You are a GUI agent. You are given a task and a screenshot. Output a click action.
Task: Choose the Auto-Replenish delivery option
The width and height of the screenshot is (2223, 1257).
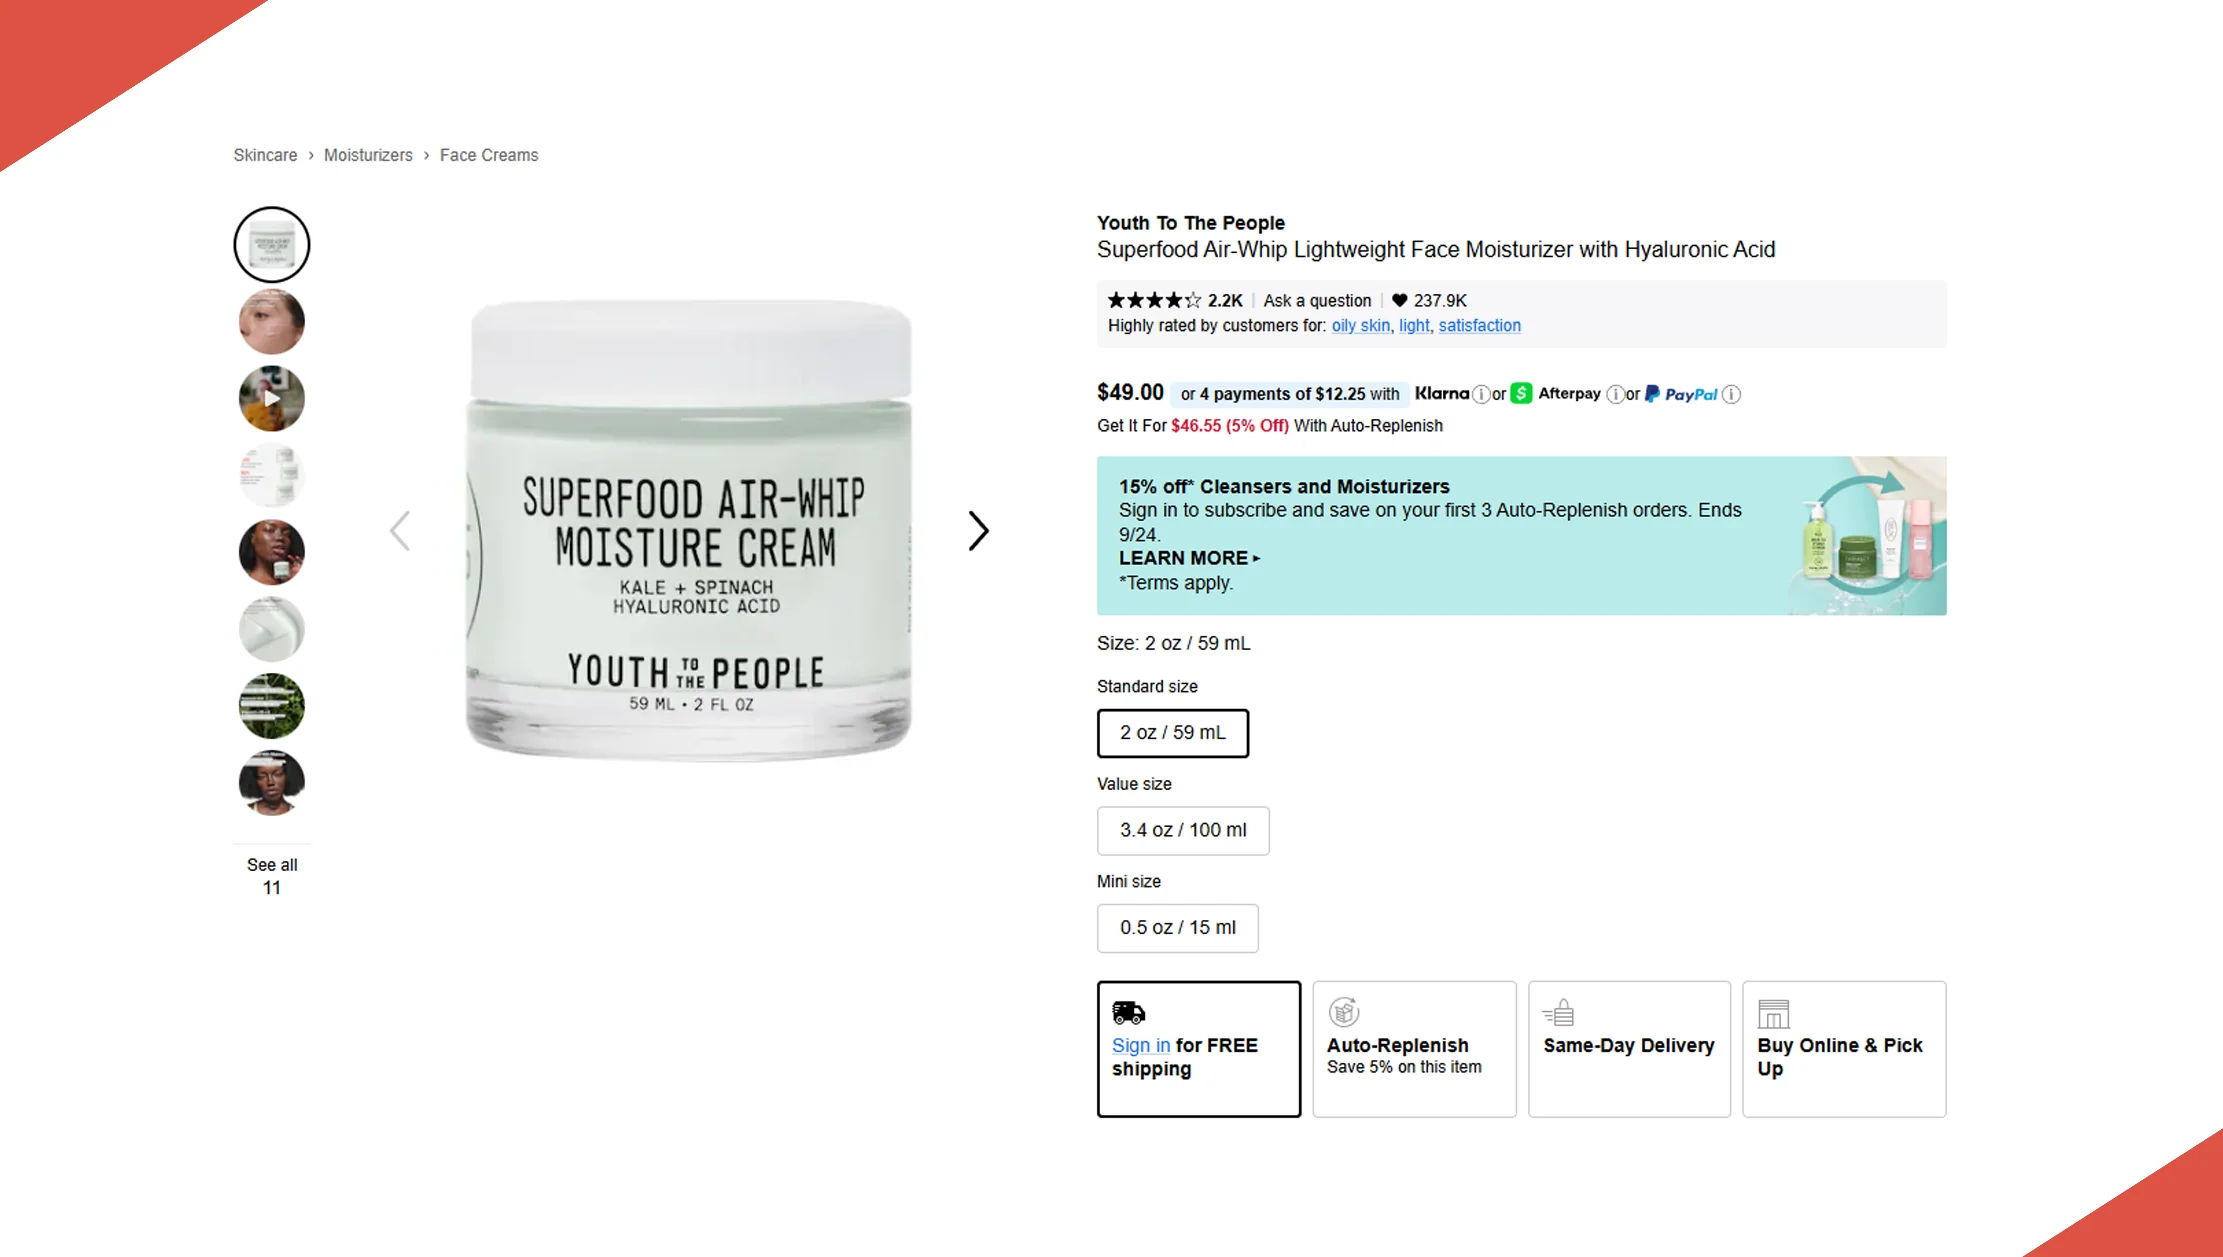point(1414,1049)
